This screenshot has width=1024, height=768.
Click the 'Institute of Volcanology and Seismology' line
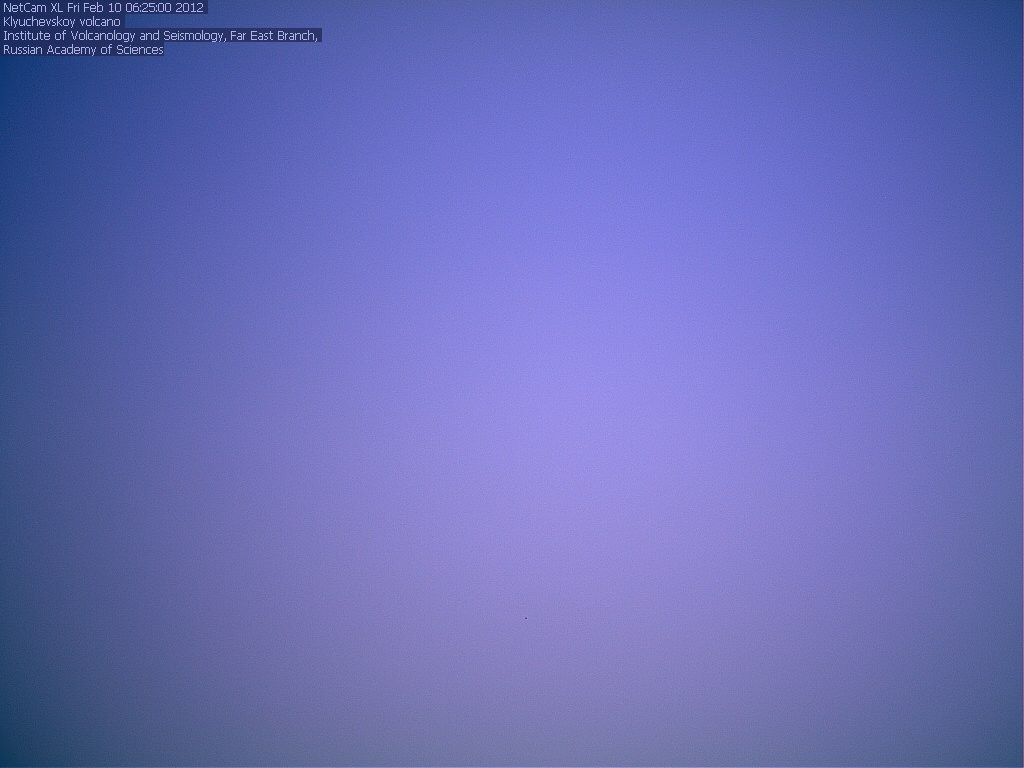pos(161,35)
